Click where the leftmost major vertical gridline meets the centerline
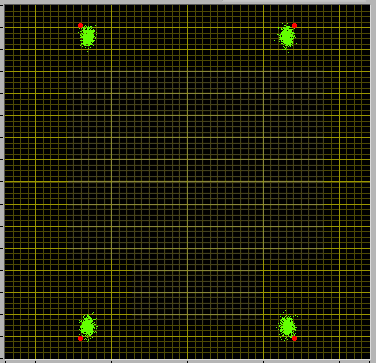Screen dimensions: 376x363 (x=35, y=182)
